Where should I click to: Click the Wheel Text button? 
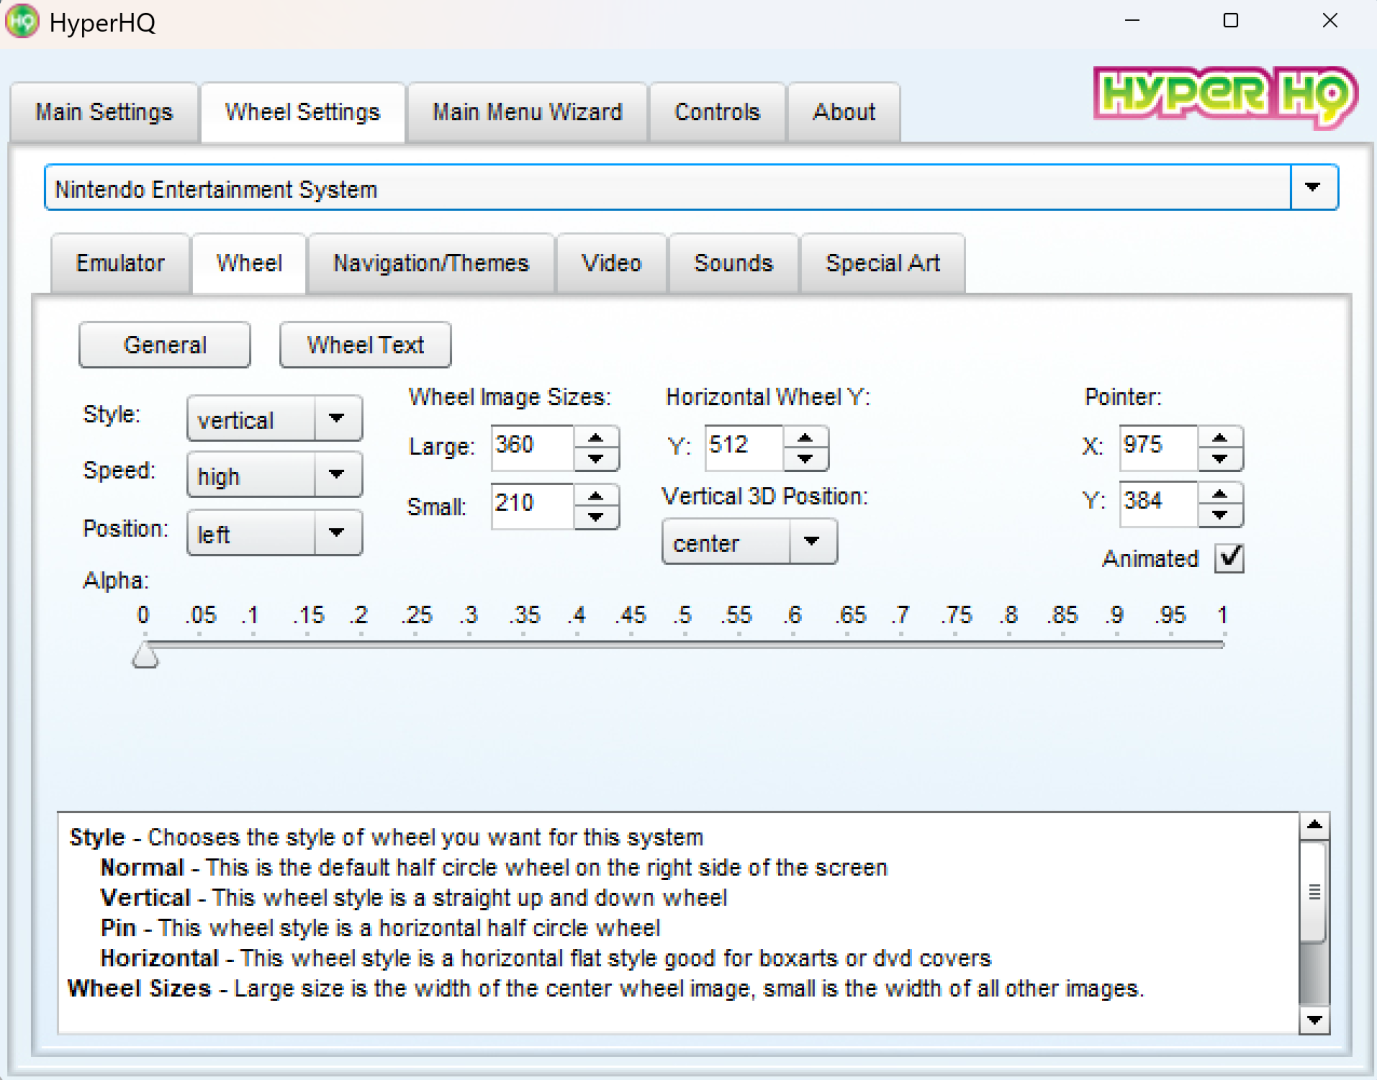tap(365, 345)
